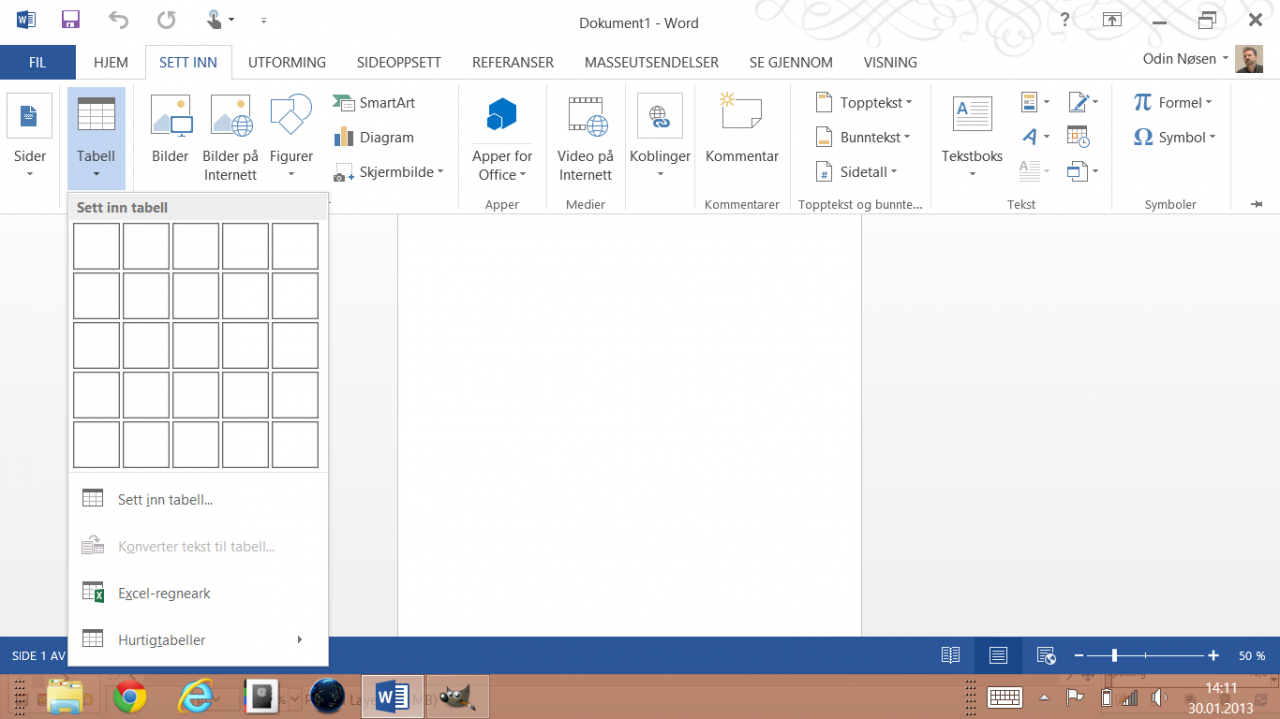Open the quick parts (Hurtigdeler) icon
The width and height of the screenshot is (1280, 719).
point(1035,102)
